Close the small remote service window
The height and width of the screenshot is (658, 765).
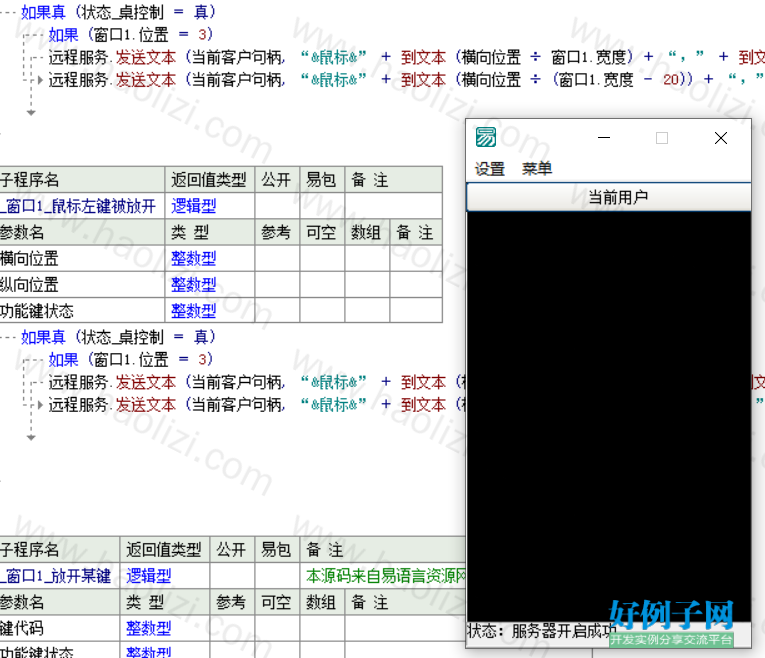tap(721, 138)
